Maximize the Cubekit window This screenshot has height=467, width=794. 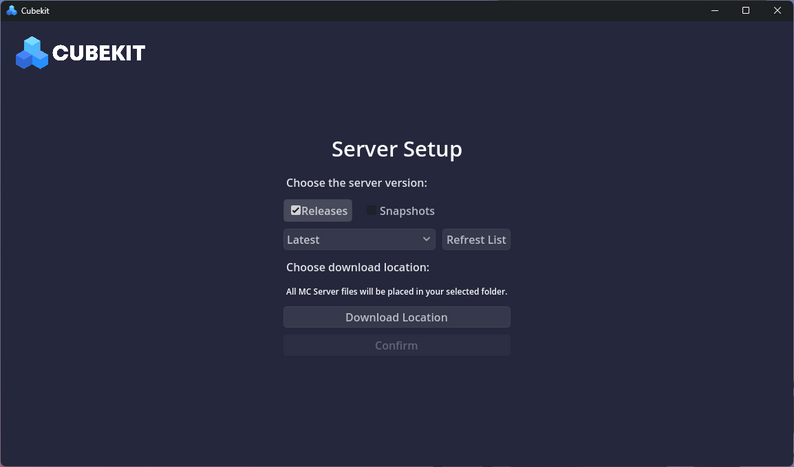(746, 10)
